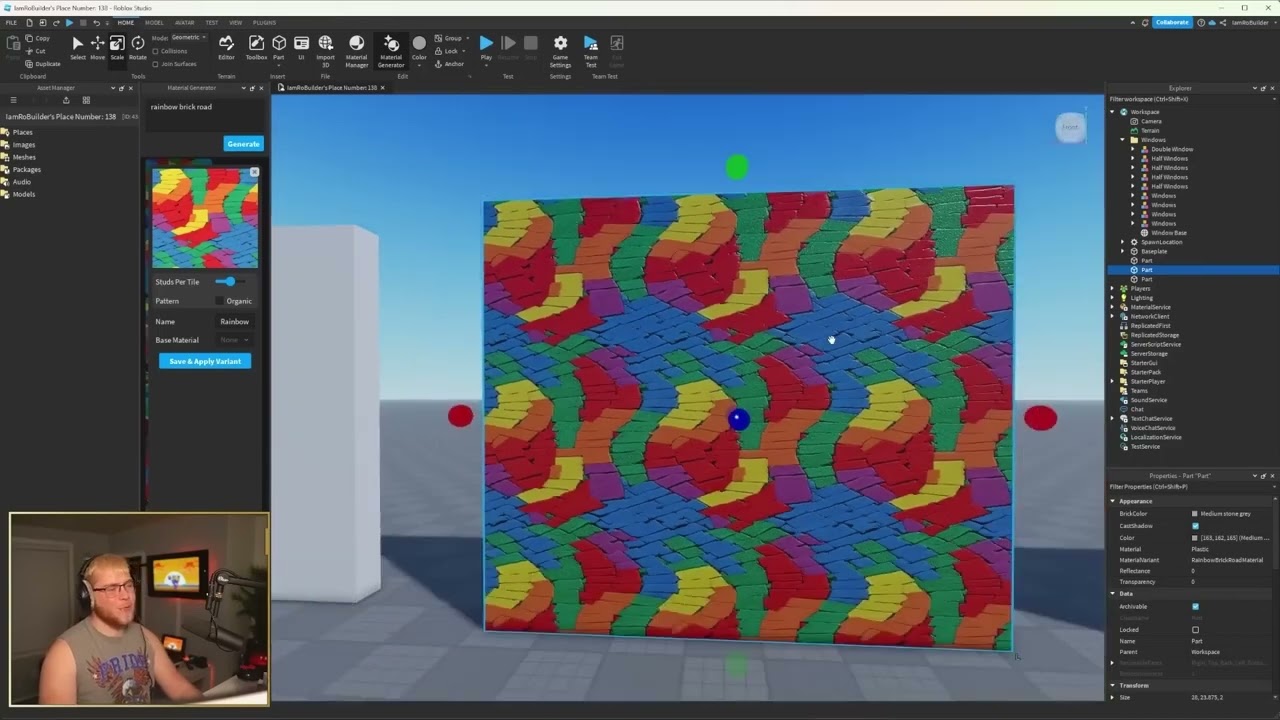Undo the last action in quick access bar

click(96, 22)
